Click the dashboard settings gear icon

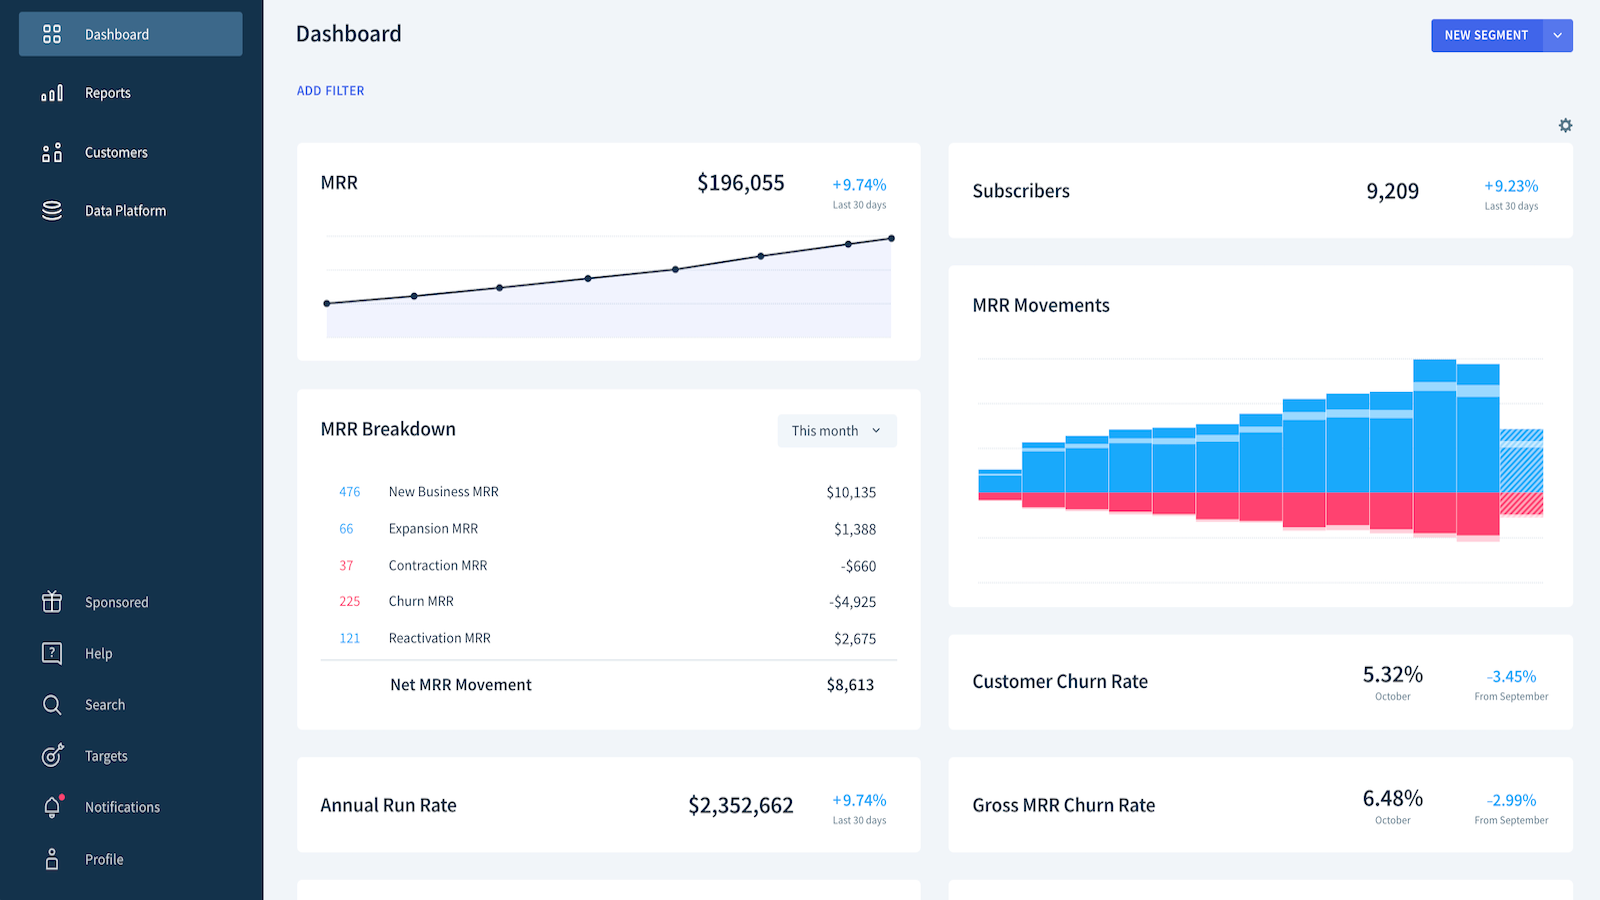coord(1565,125)
